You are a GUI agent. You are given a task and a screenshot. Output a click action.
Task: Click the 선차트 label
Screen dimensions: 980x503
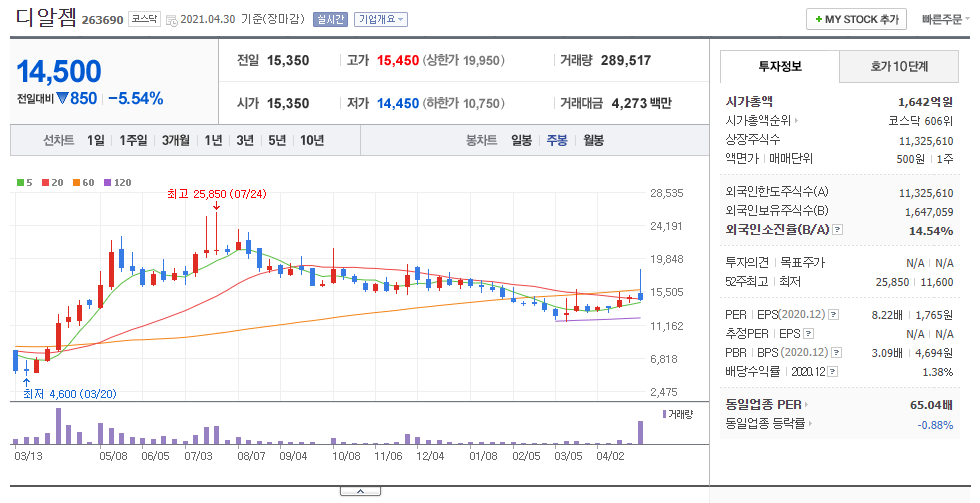click(x=58, y=141)
